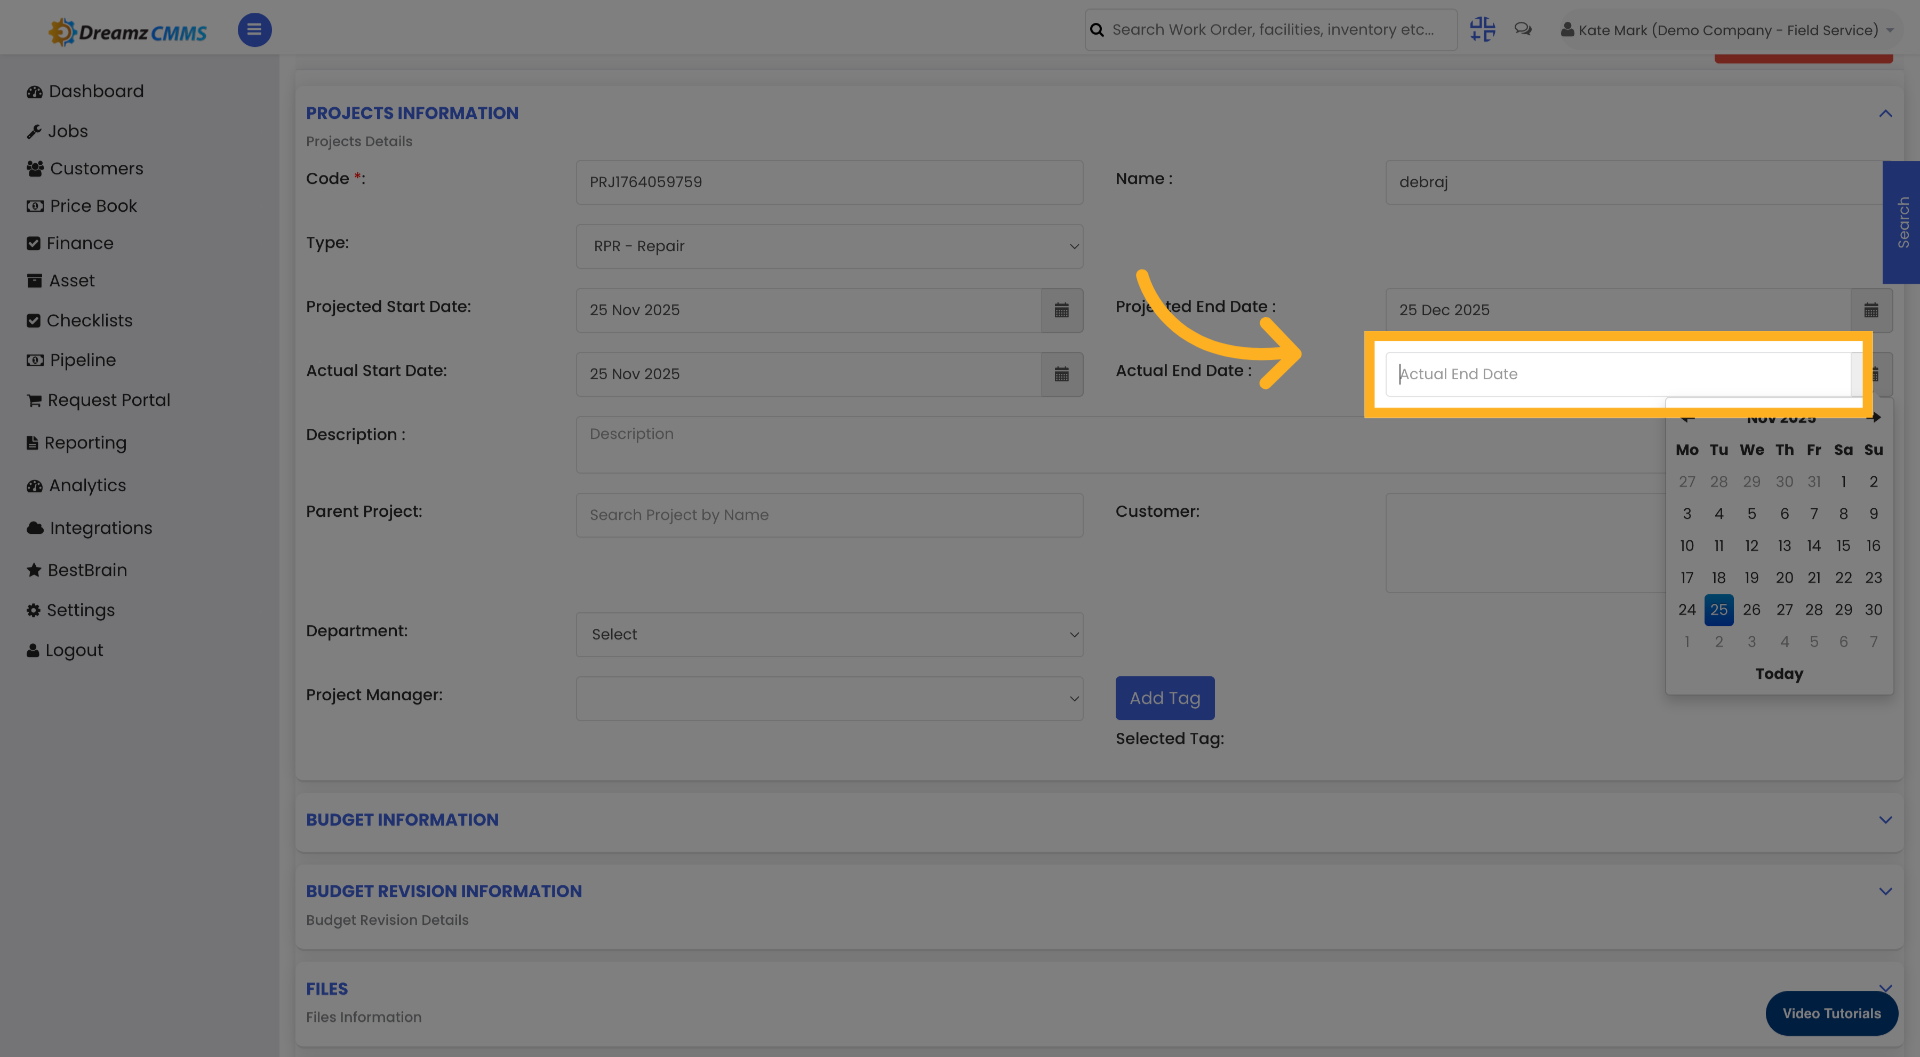
Task: Focus the Actual End Date field
Action: tap(1617, 374)
